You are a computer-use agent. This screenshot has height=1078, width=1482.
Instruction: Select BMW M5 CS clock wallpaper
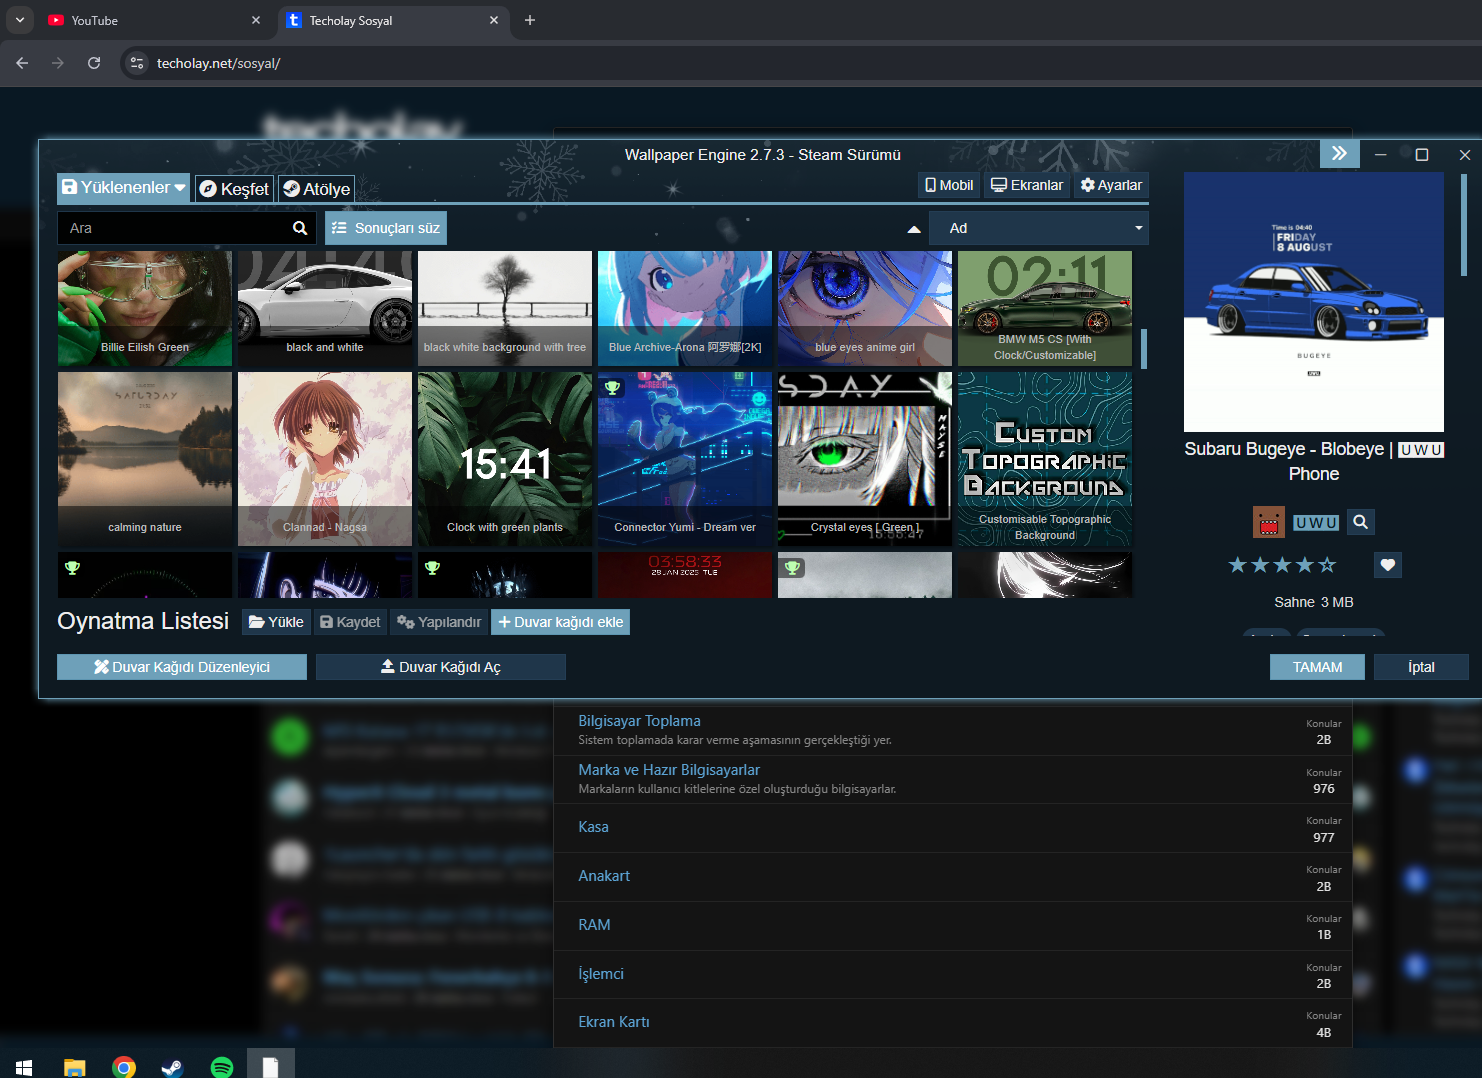point(1045,308)
